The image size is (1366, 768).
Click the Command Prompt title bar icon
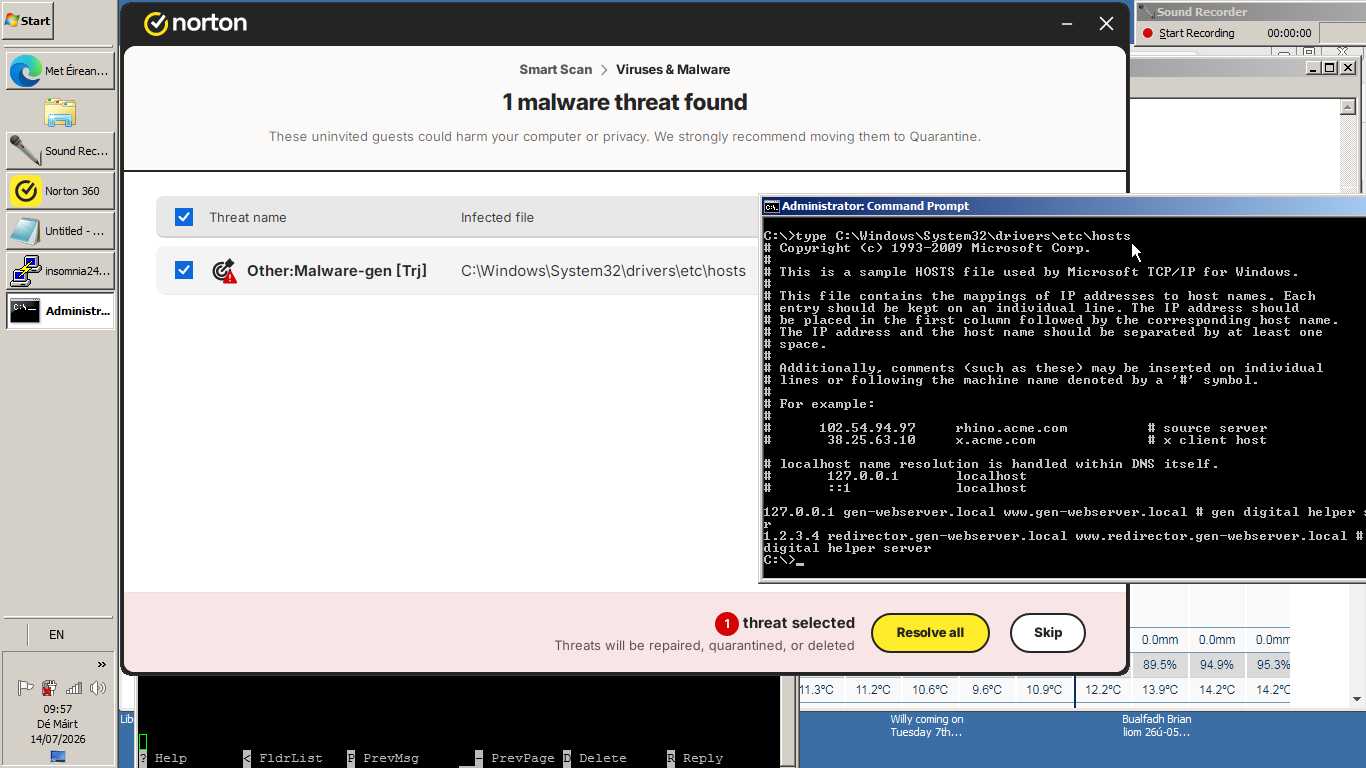[x=771, y=206]
